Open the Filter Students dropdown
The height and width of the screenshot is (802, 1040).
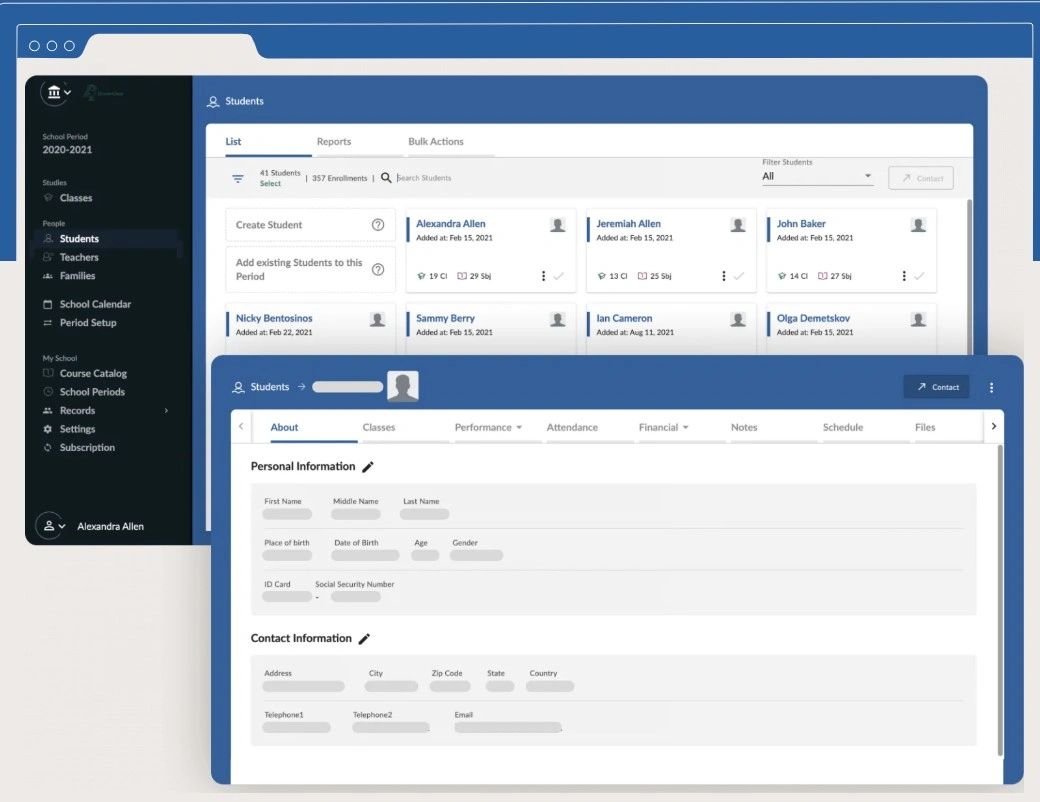pyautogui.click(x=817, y=177)
